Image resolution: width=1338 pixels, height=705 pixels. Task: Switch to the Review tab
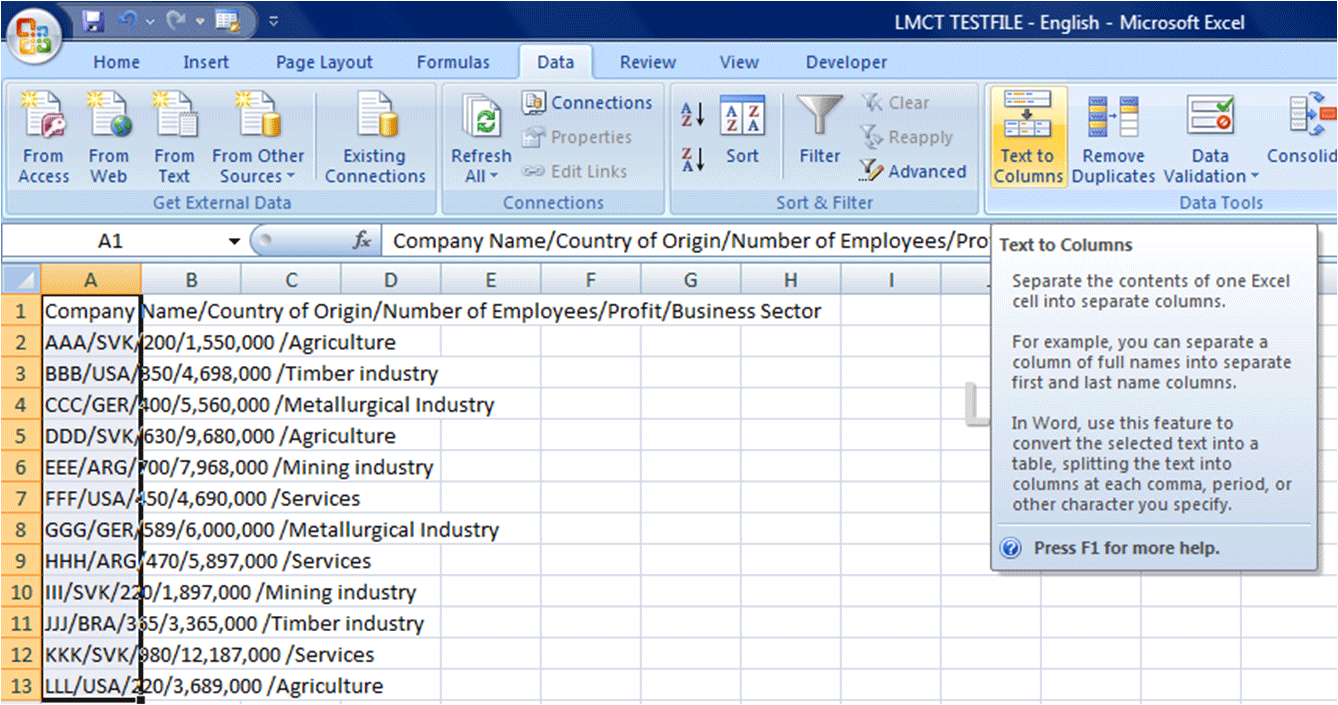648,62
